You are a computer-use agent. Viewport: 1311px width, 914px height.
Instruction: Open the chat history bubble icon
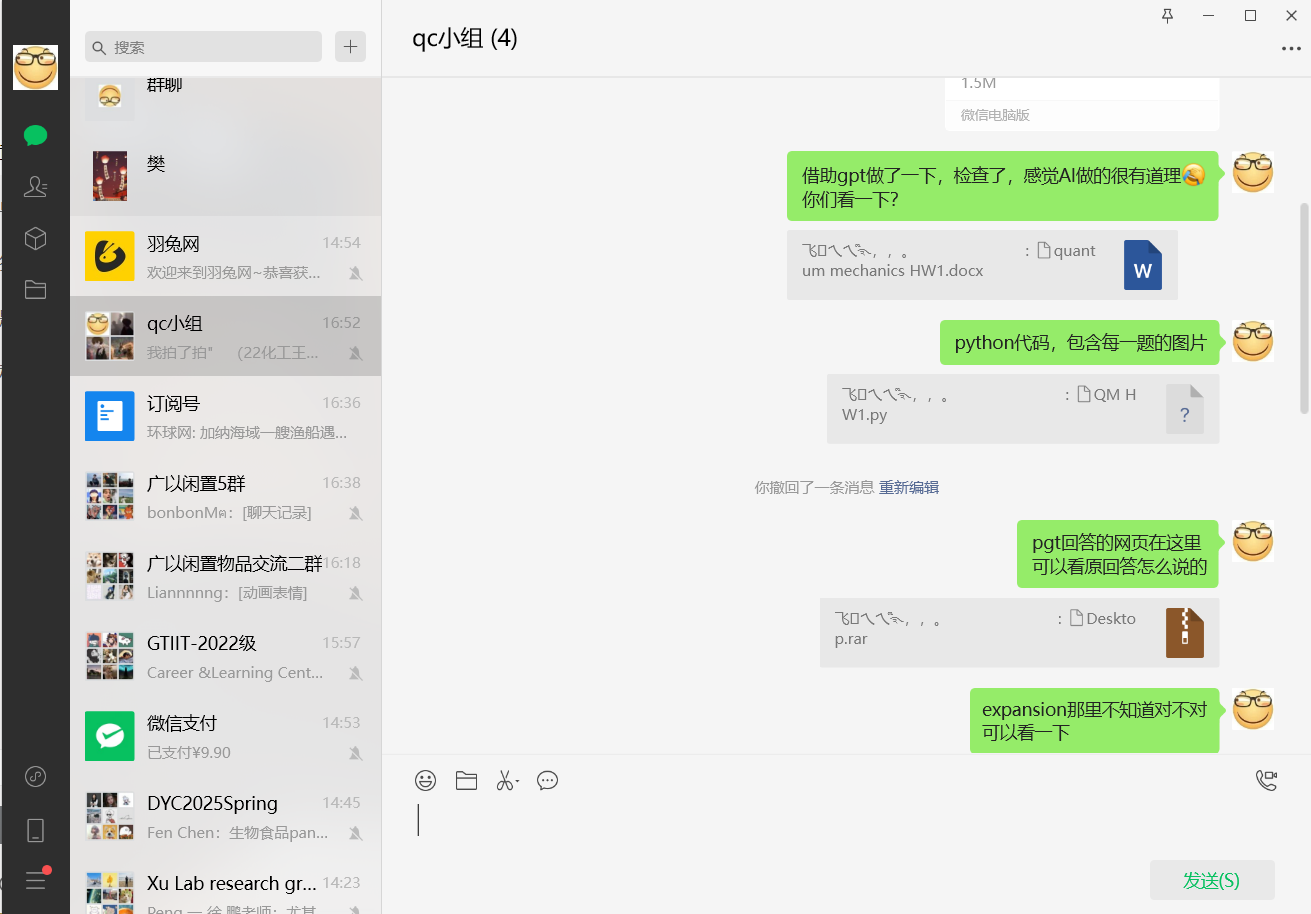547,781
